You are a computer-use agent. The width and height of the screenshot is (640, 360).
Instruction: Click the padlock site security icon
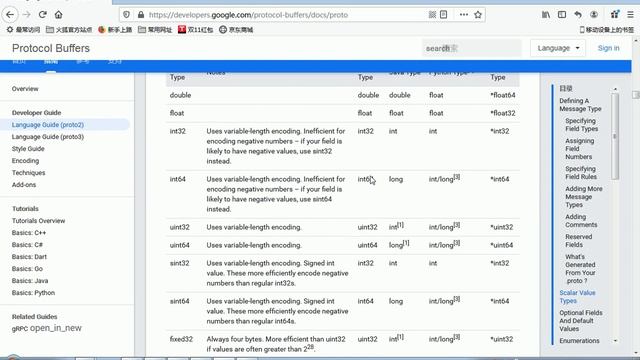pyautogui.click(x=141, y=15)
